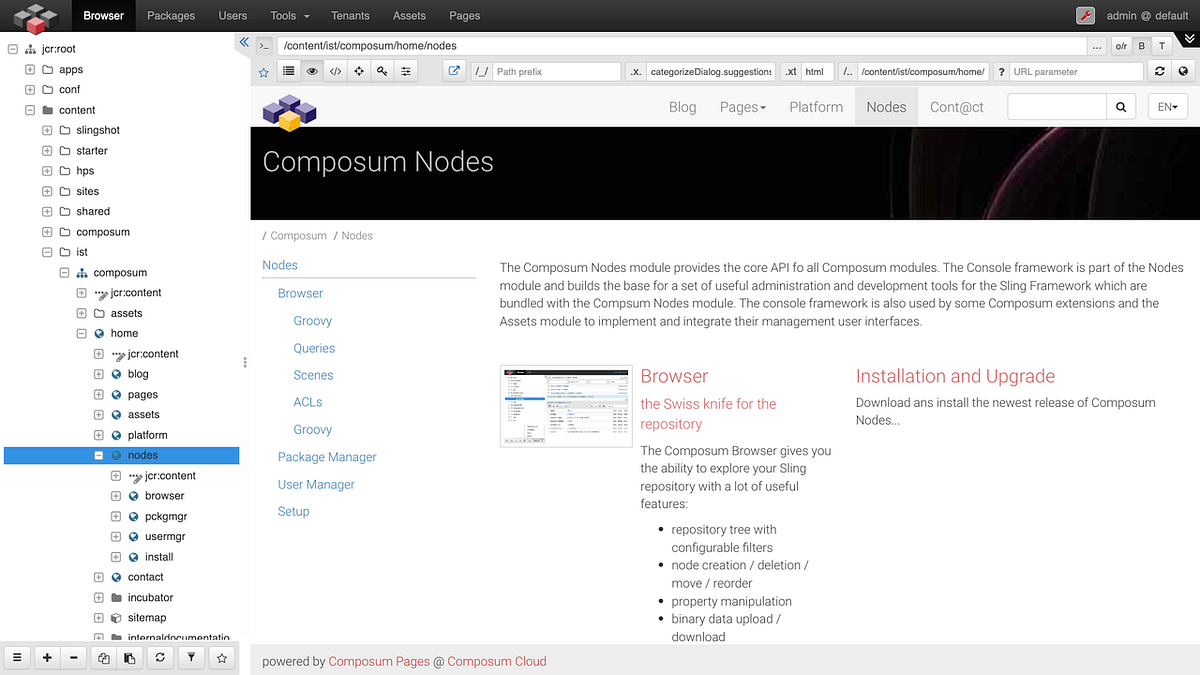
Task: Follow the Package Manager sidebar link
Action: 327,456
